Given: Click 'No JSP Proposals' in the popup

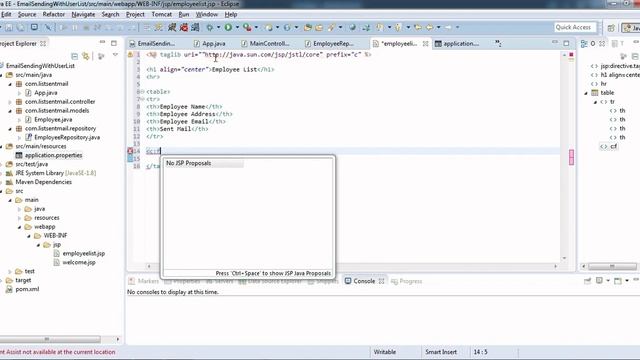Looking at the screenshot, I should pyautogui.click(x=189, y=163).
